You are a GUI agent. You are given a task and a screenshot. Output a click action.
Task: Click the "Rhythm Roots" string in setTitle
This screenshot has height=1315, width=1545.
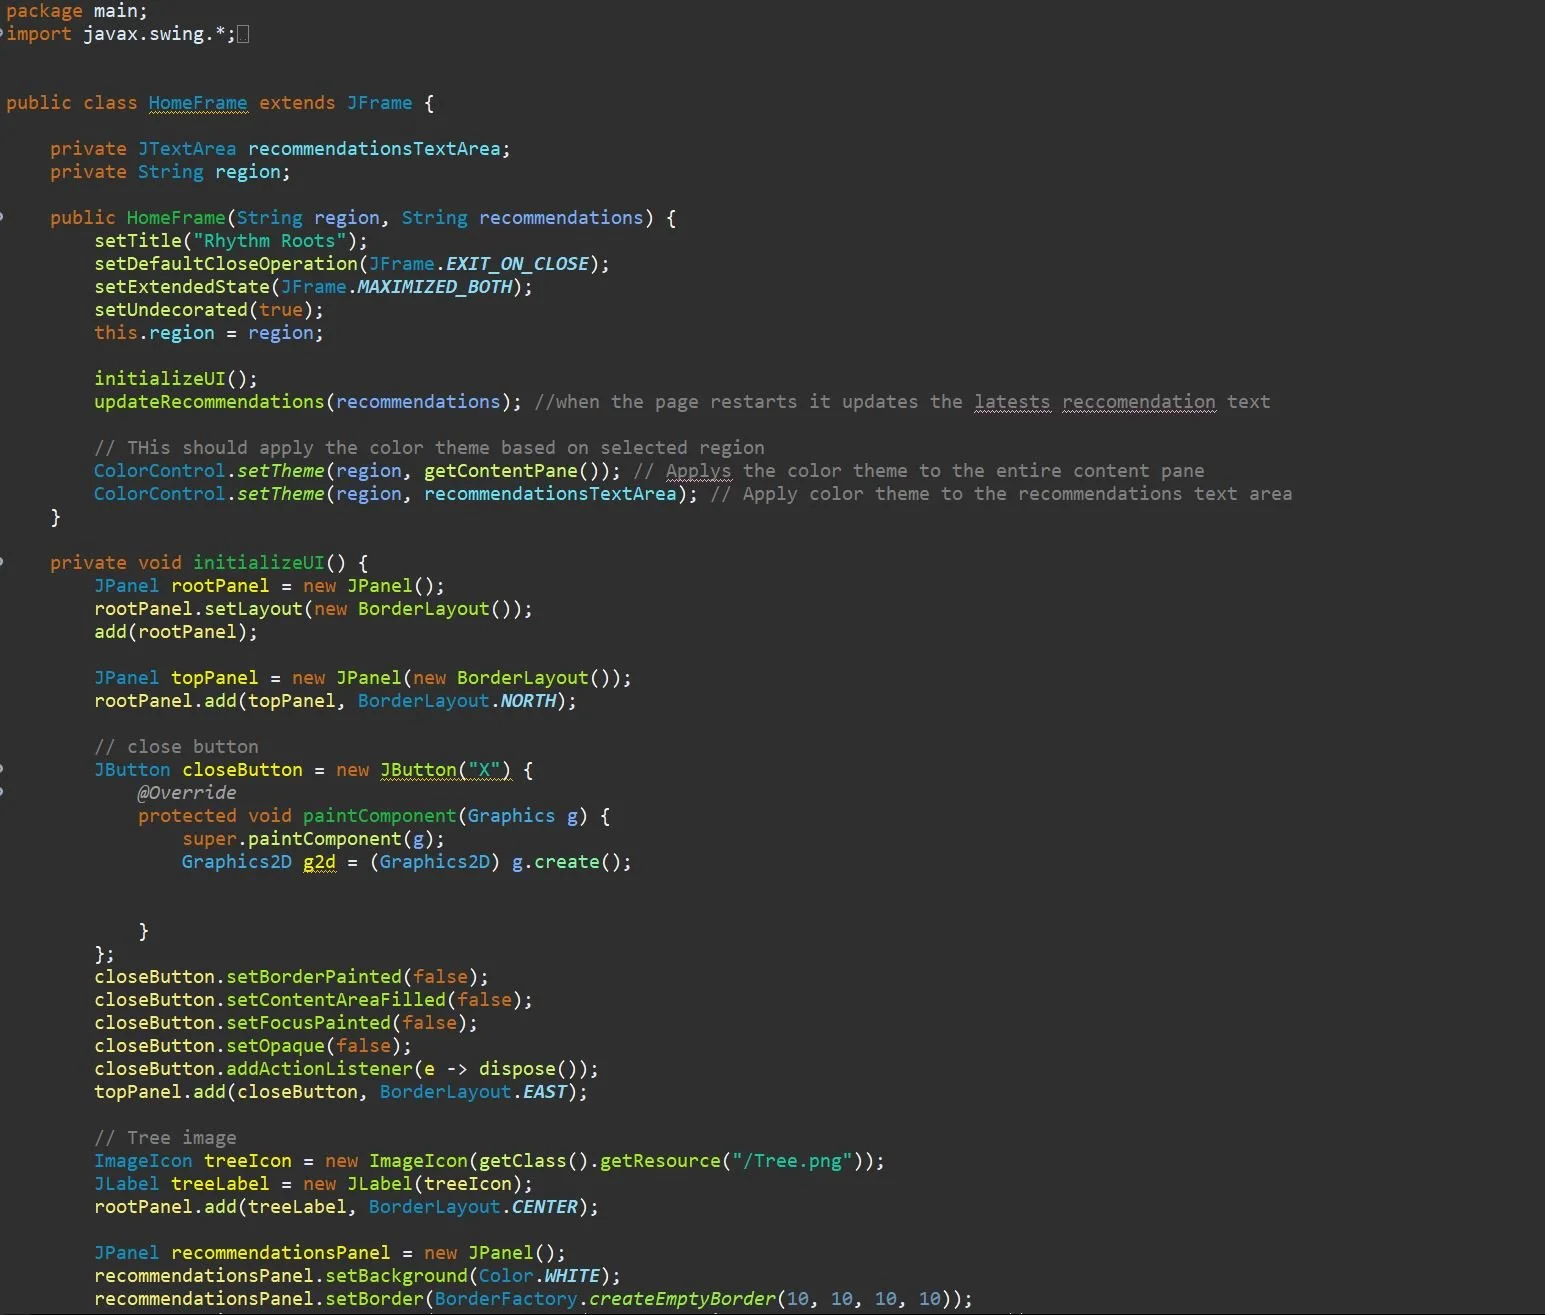tap(270, 241)
